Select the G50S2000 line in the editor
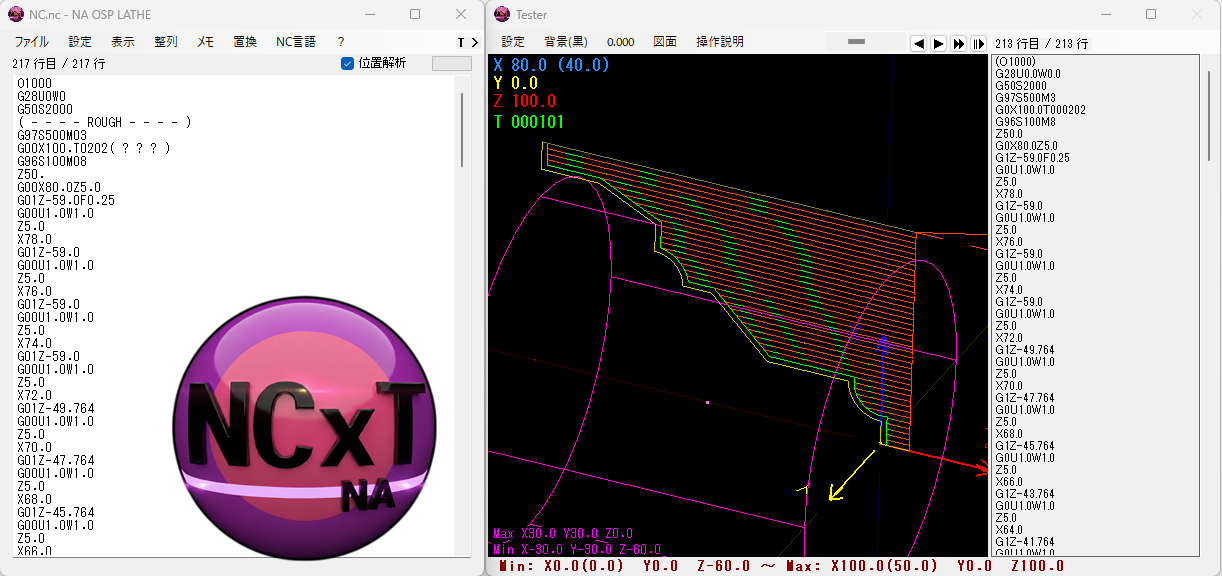The width and height of the screenshot is (1222, 576). (45, 109)
